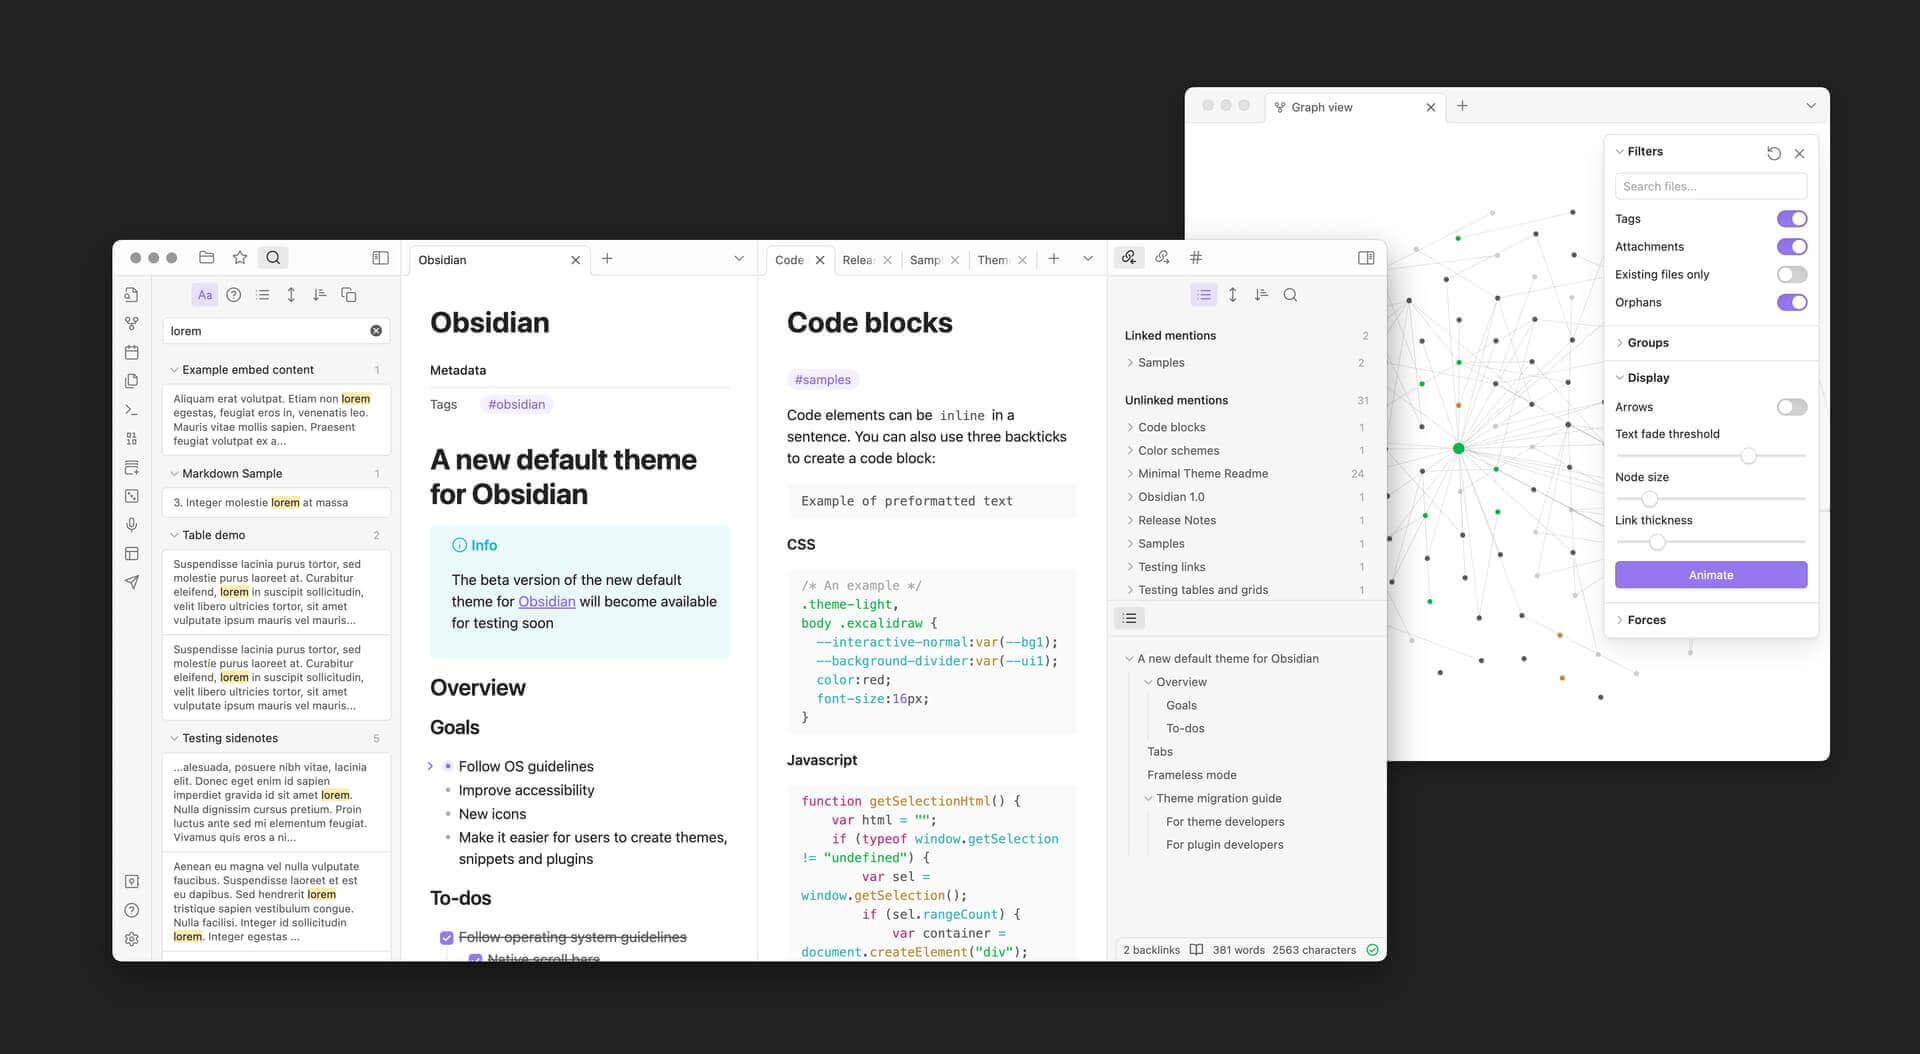Open the graph view icon in left ribbon
The image size is (1920, 1054).
coord(131,324)
